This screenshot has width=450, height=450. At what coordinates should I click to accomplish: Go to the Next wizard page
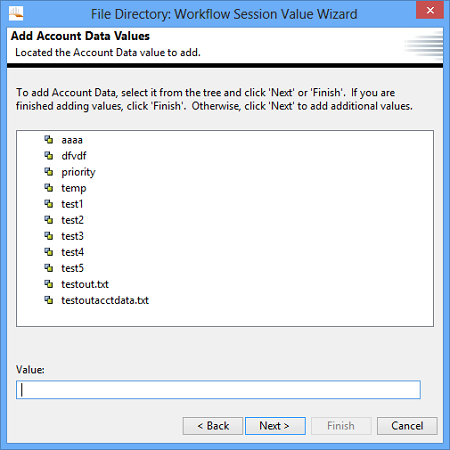(275, 426)
